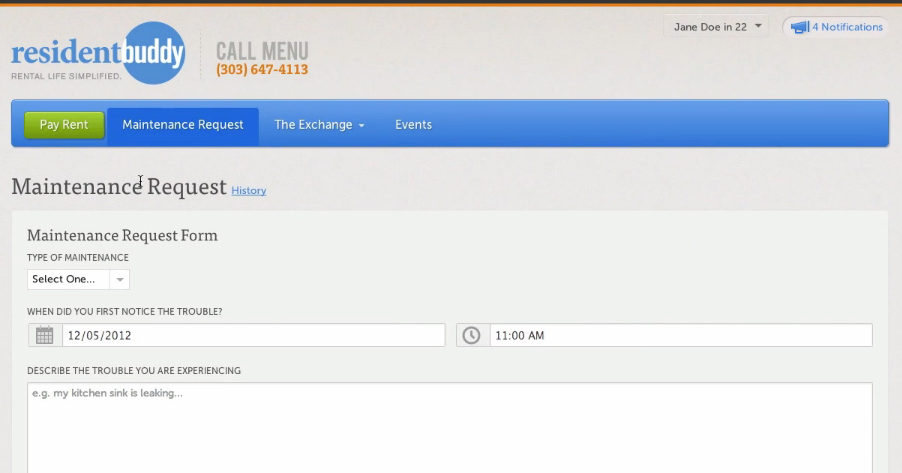The height and width of the screenshot is (473, 902).
Task: Click the residentbuddy logo
Action: pyautogui.click(x=98, y=52)
